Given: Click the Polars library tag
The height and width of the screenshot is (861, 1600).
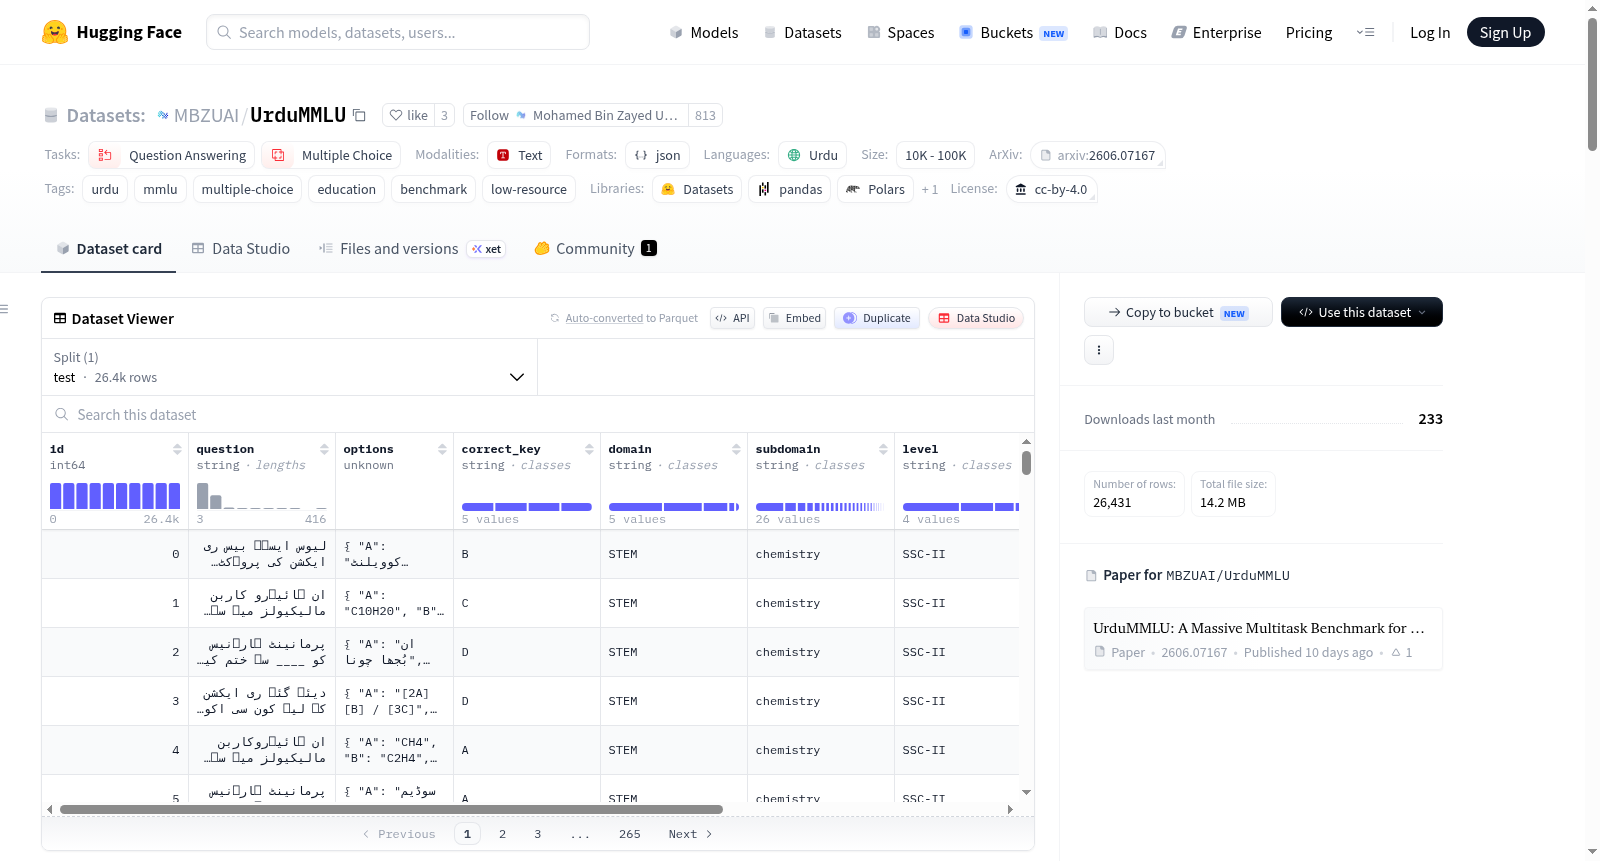Looking at the screenshot, I should (x=875, y=189).
